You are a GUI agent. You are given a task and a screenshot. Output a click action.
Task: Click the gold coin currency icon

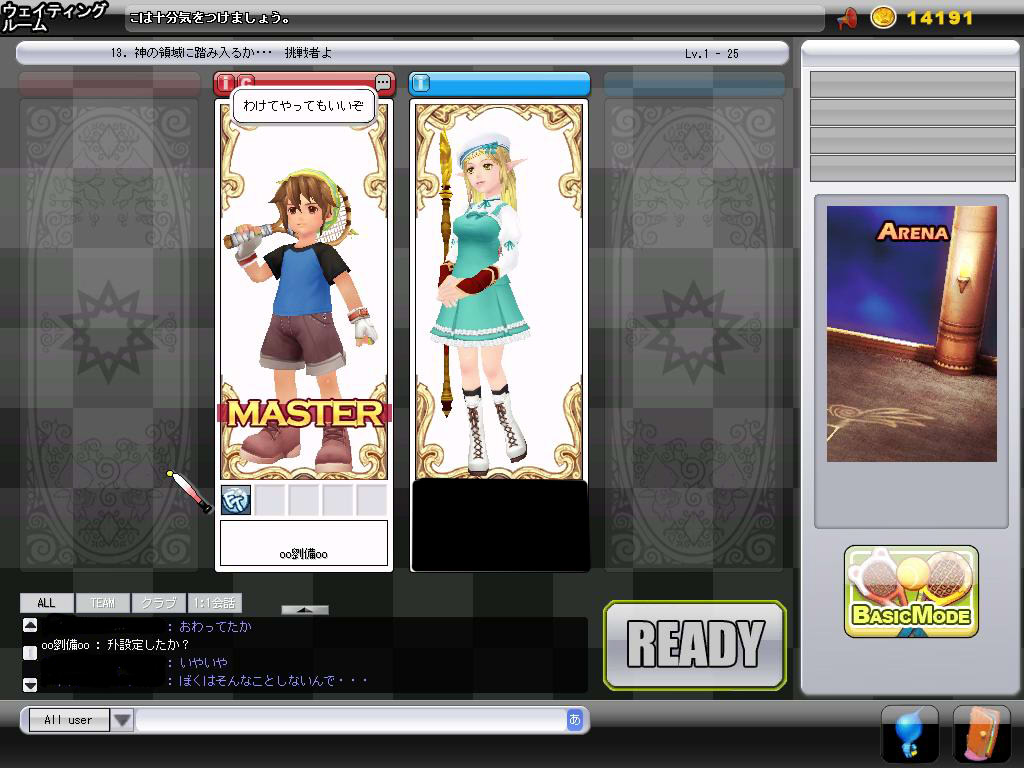coord(883,18)
